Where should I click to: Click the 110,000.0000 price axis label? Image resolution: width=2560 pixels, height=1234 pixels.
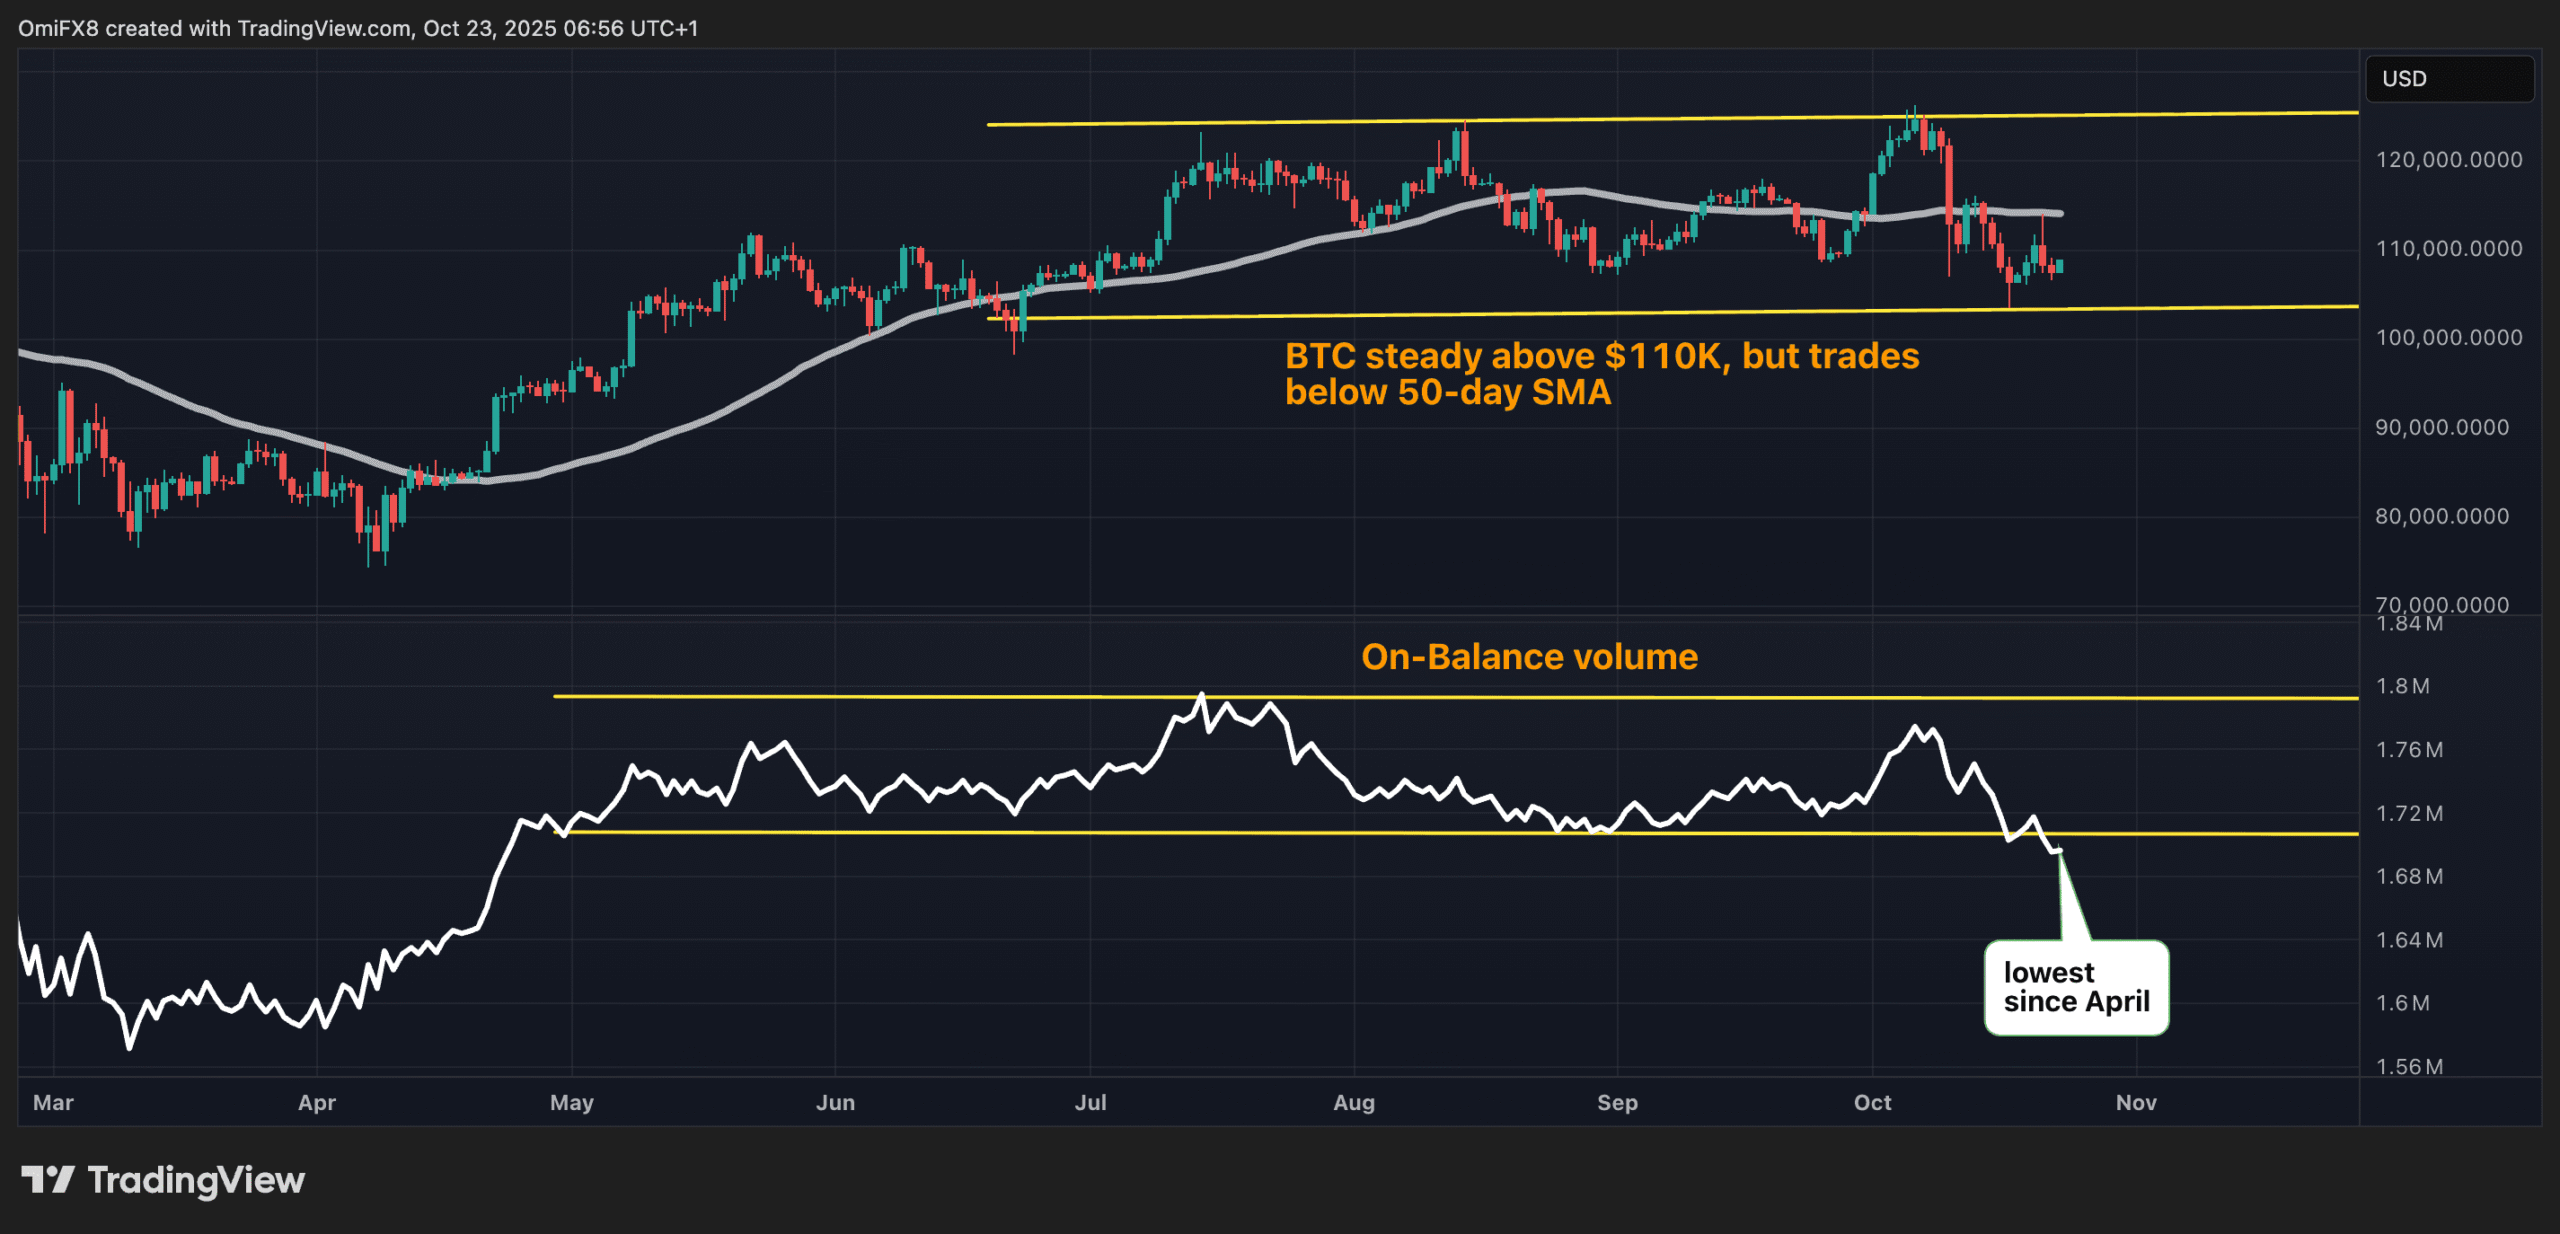coord(2448,248)
